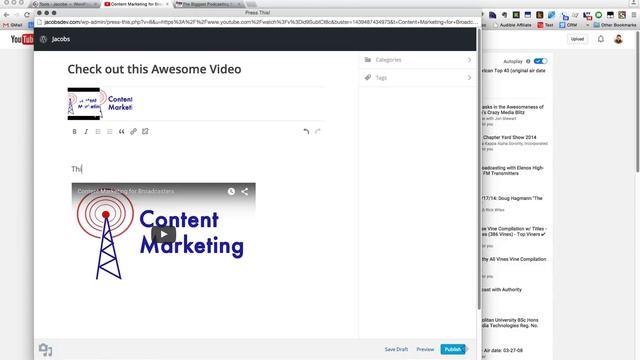This screenshot has height=360, width=640.
Task: Click the Gmail bookmark
Action: coord(13,25)
